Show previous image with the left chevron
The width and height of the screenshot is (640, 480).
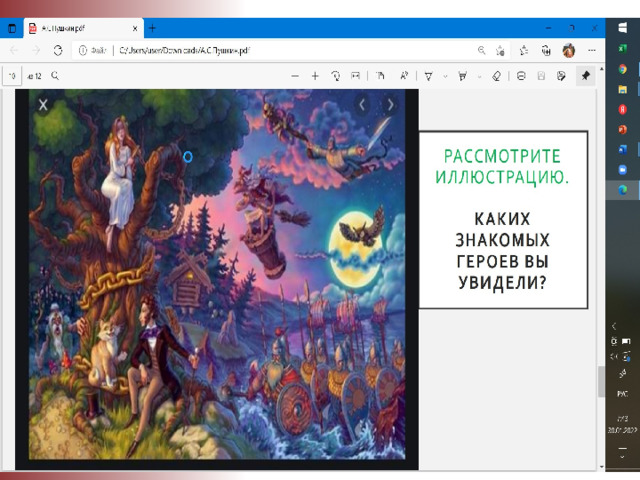click(362, 105)
